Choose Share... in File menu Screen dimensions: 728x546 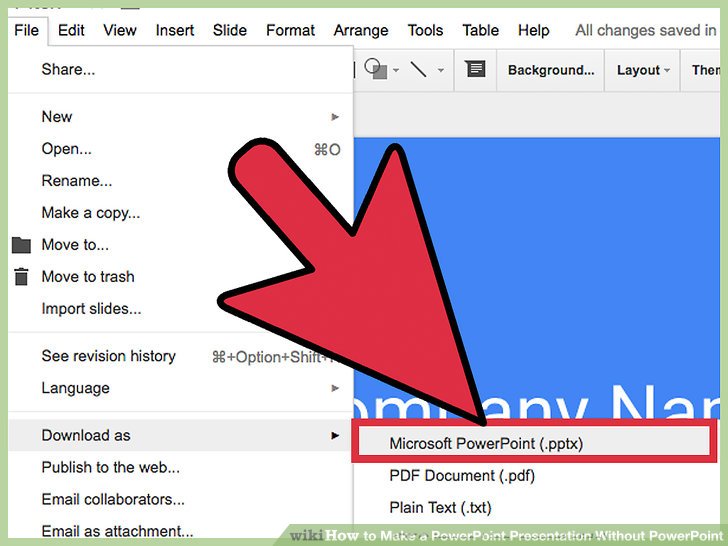pos(181,70)
